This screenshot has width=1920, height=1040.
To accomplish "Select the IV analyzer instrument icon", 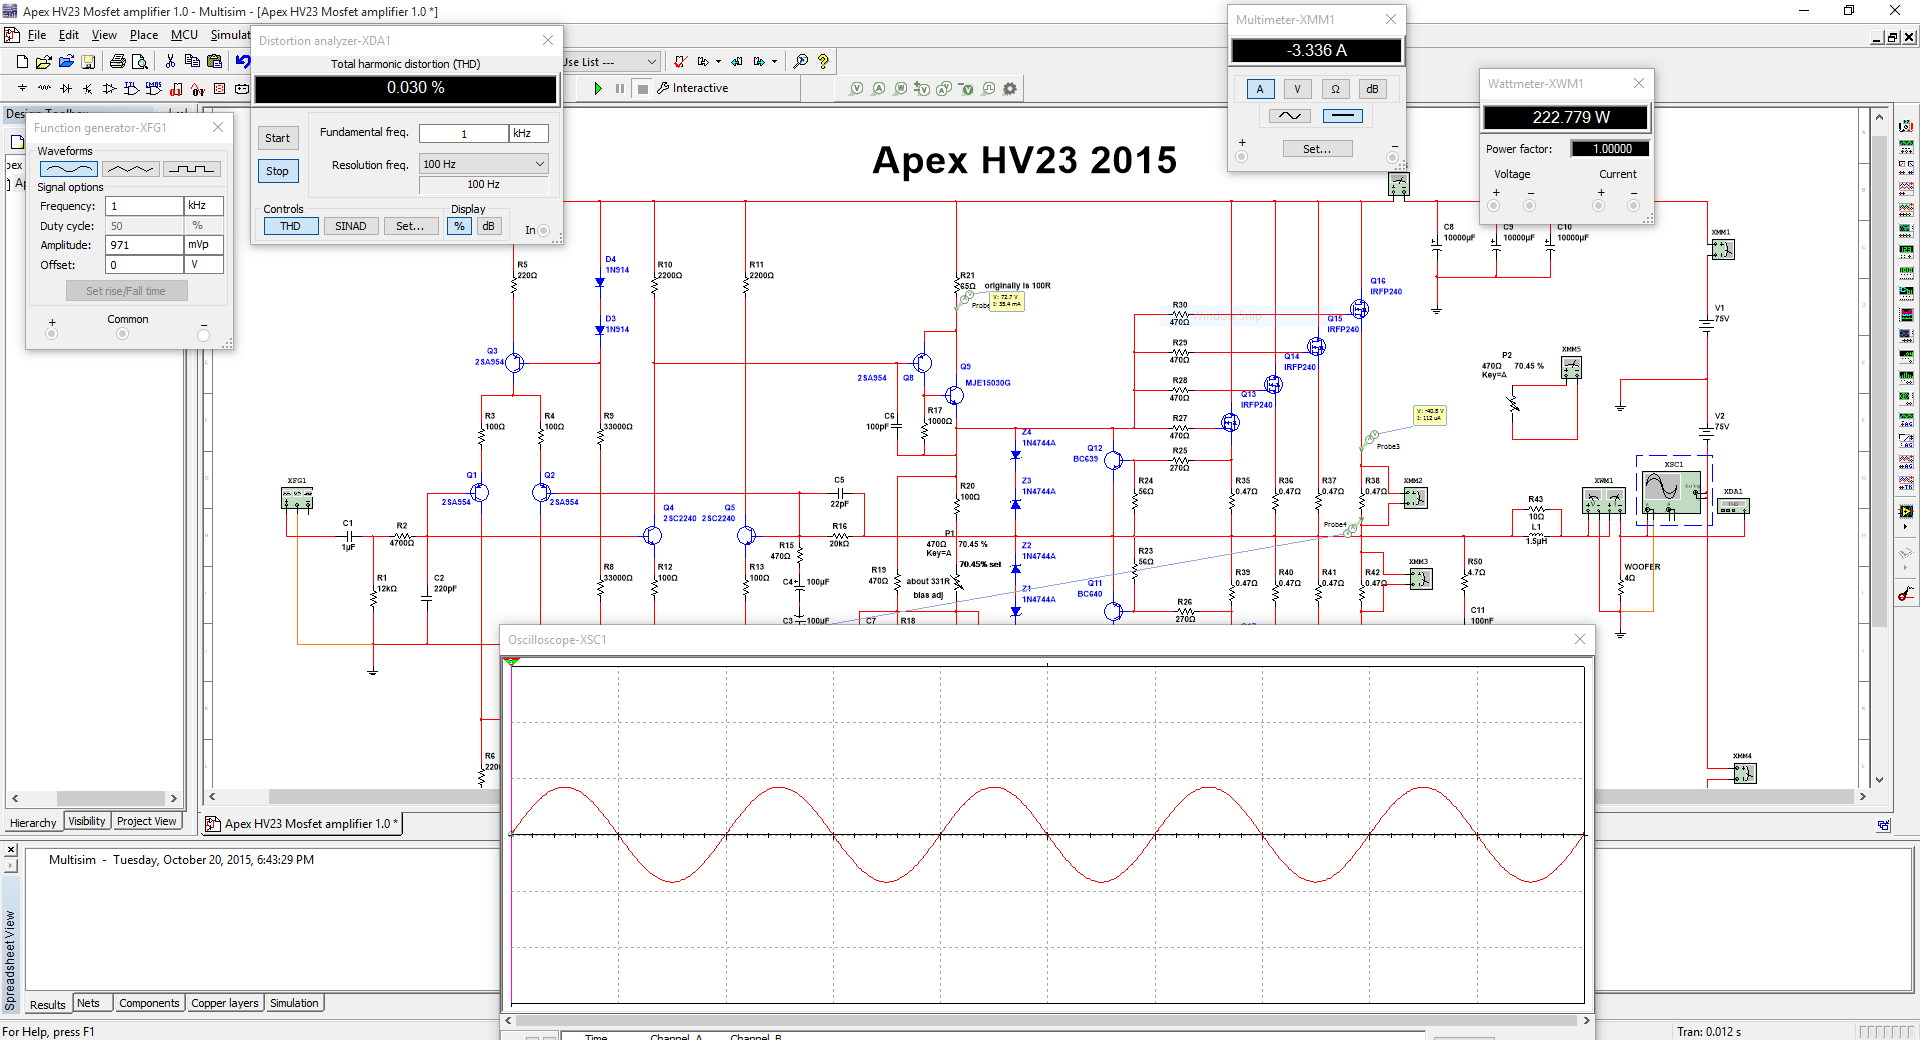I will point(1905,334).
